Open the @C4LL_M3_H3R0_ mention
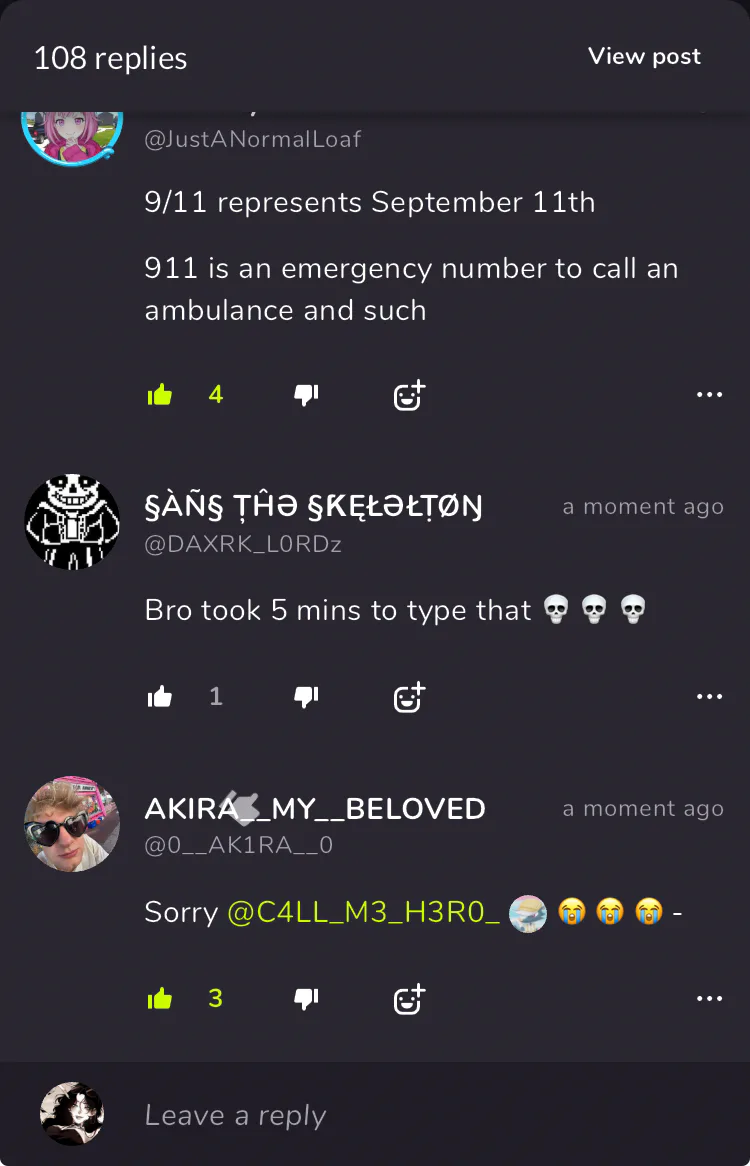 click(363, 912)
